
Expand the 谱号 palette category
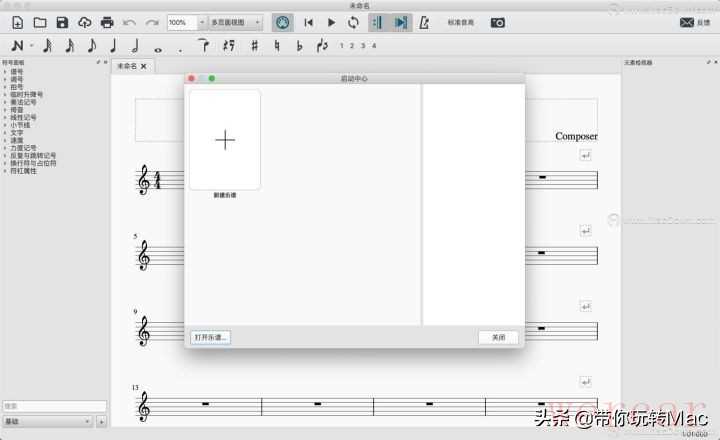click(16, 72)
